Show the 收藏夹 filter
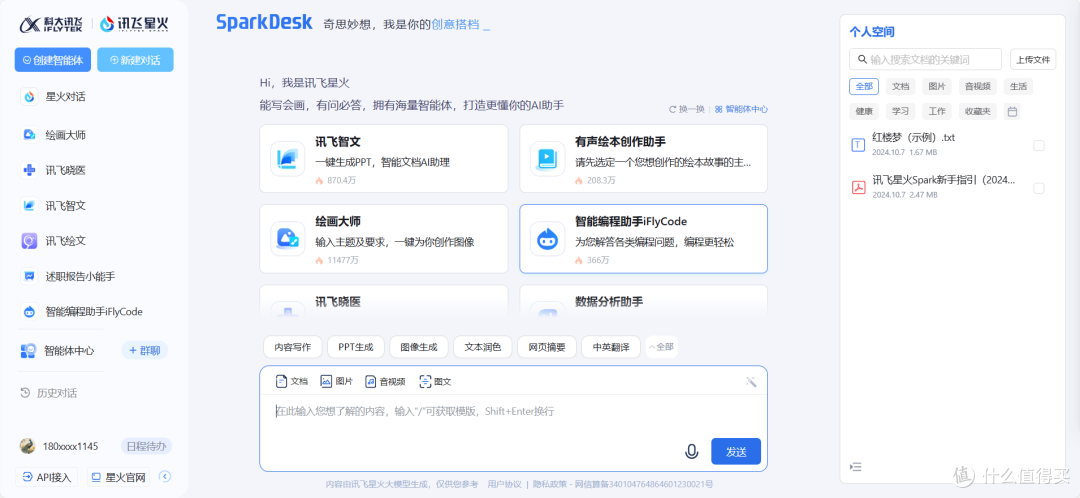The width and height of the screenshot is (1080, 498). click(x=977, y=111)
